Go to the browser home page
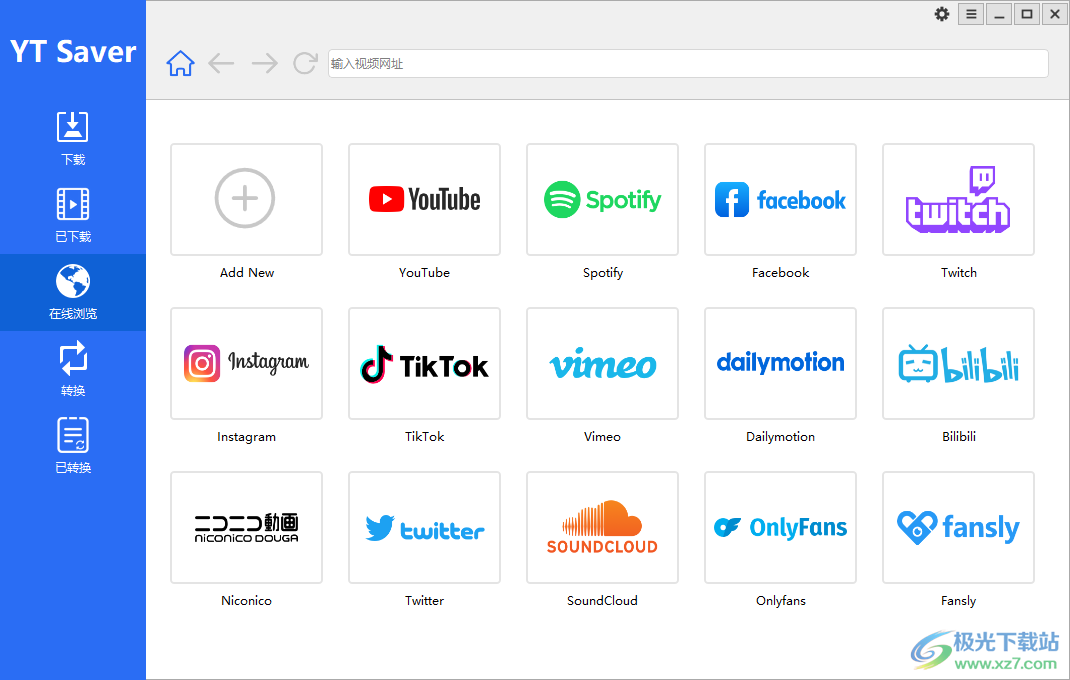 [x=180, y=63]
